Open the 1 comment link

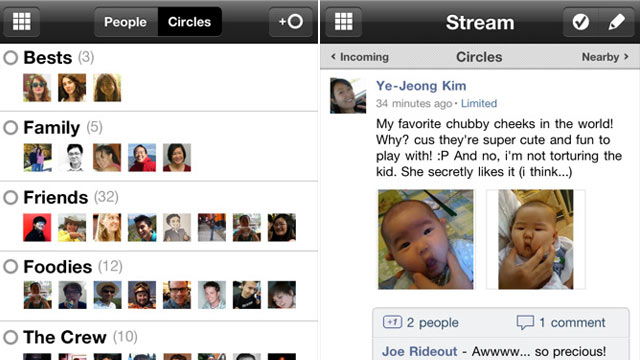[572, 322]
